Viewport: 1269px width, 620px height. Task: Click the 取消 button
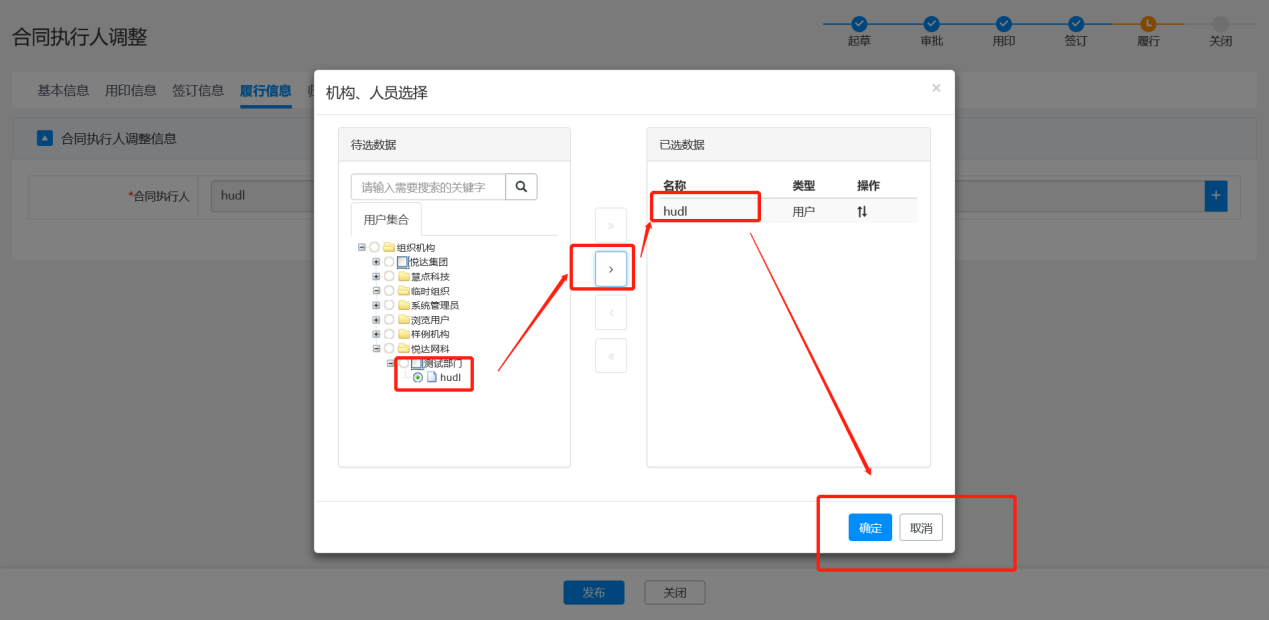point(921,528)
